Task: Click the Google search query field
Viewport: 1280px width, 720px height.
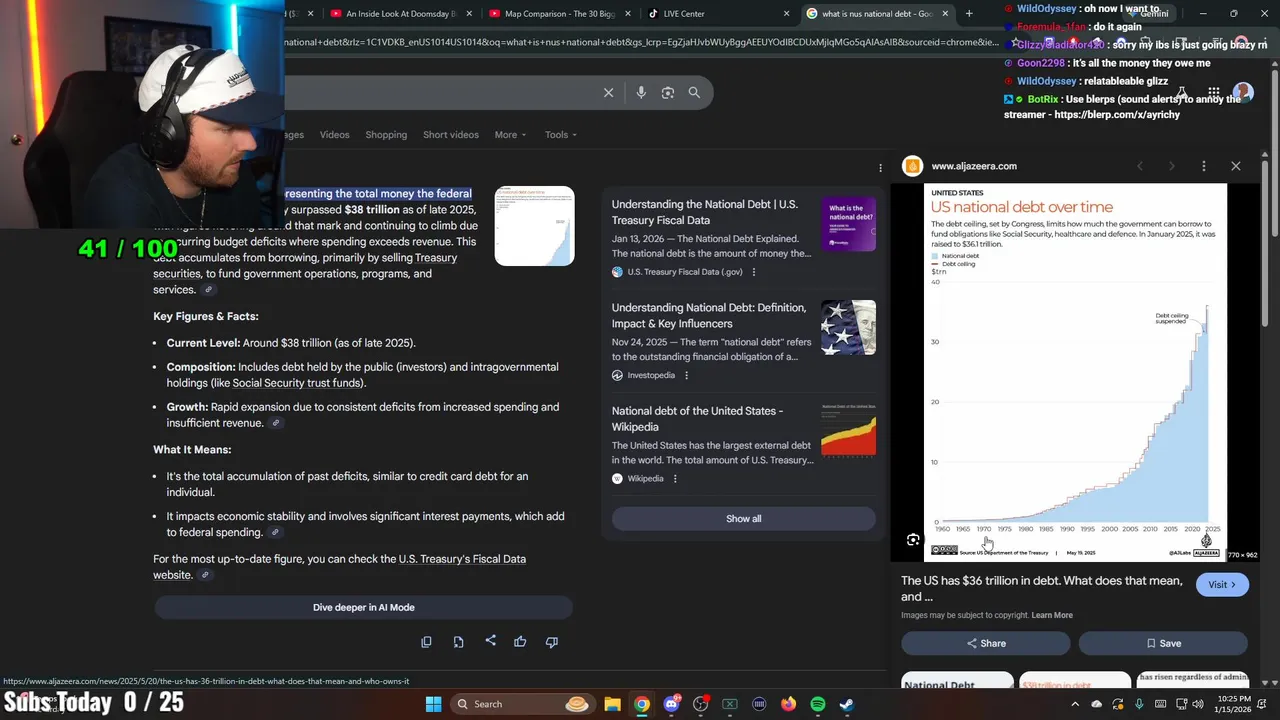Action: 440,92
